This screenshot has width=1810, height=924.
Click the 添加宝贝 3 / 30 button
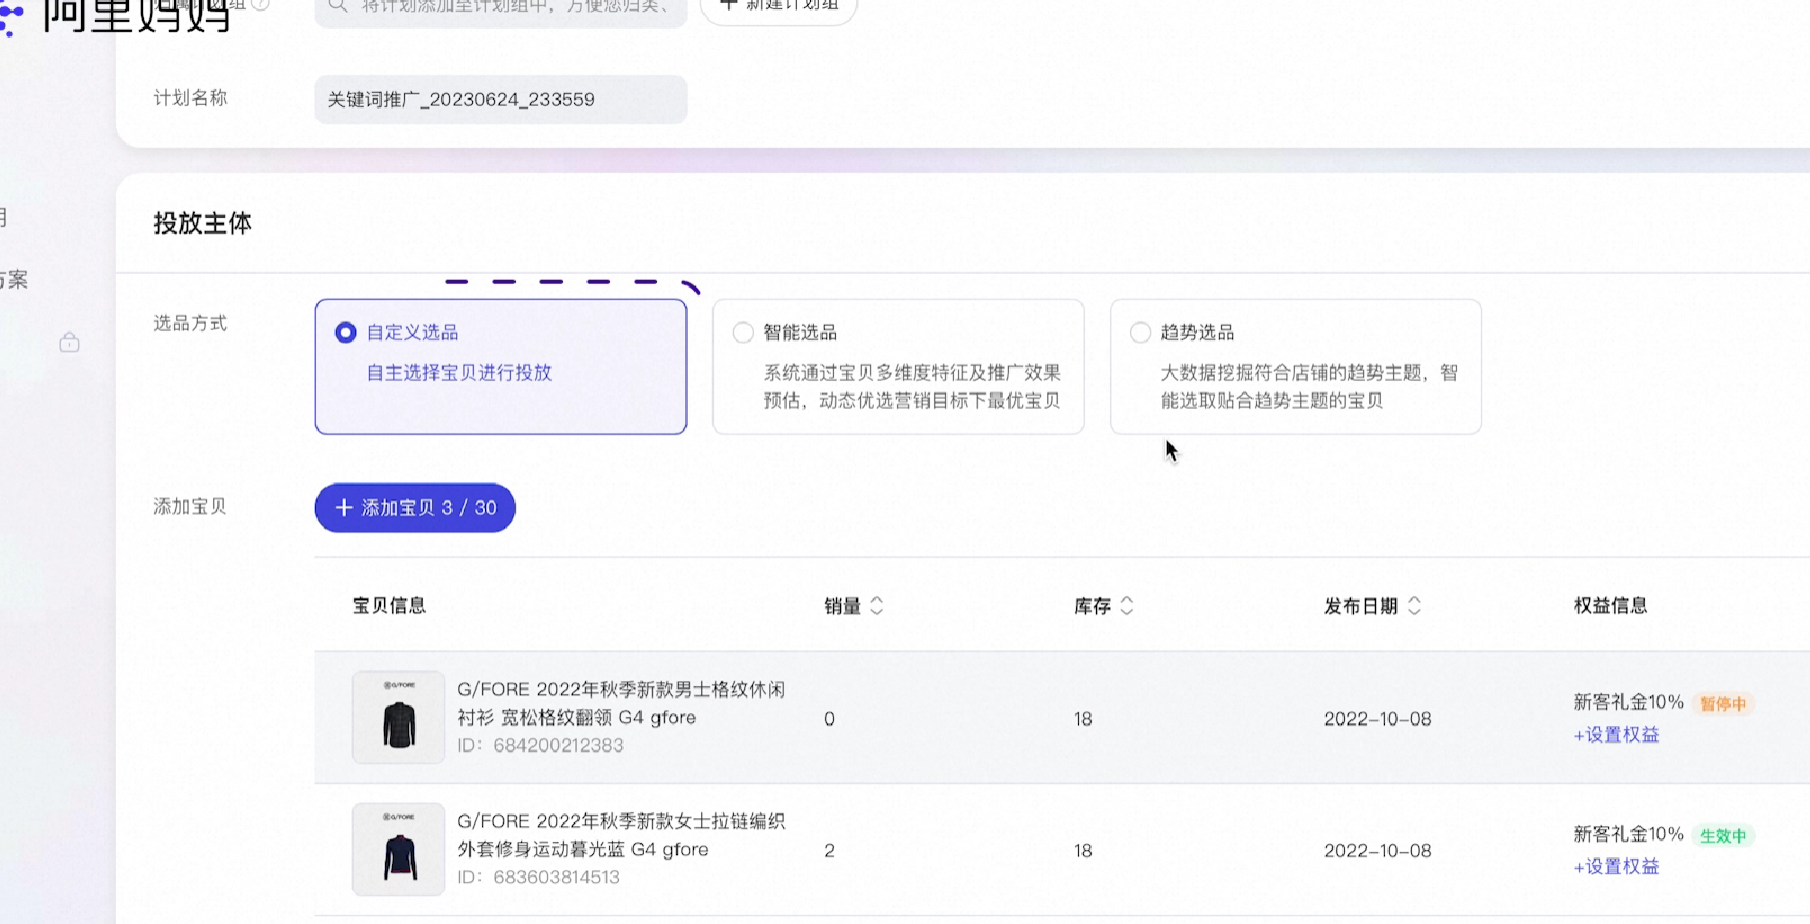415,508
